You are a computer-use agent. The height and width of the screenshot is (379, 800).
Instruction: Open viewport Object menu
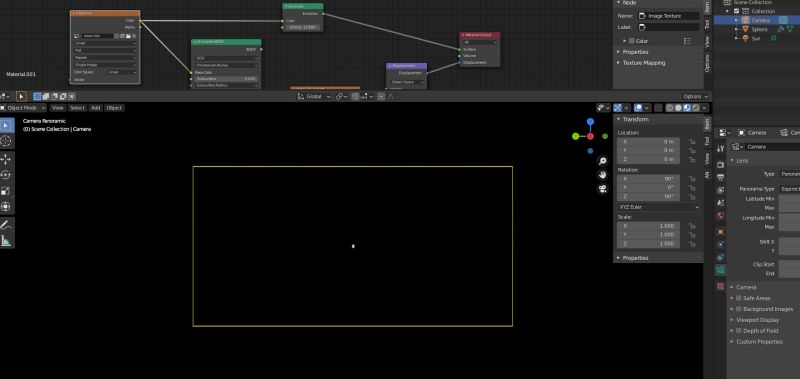114,108
